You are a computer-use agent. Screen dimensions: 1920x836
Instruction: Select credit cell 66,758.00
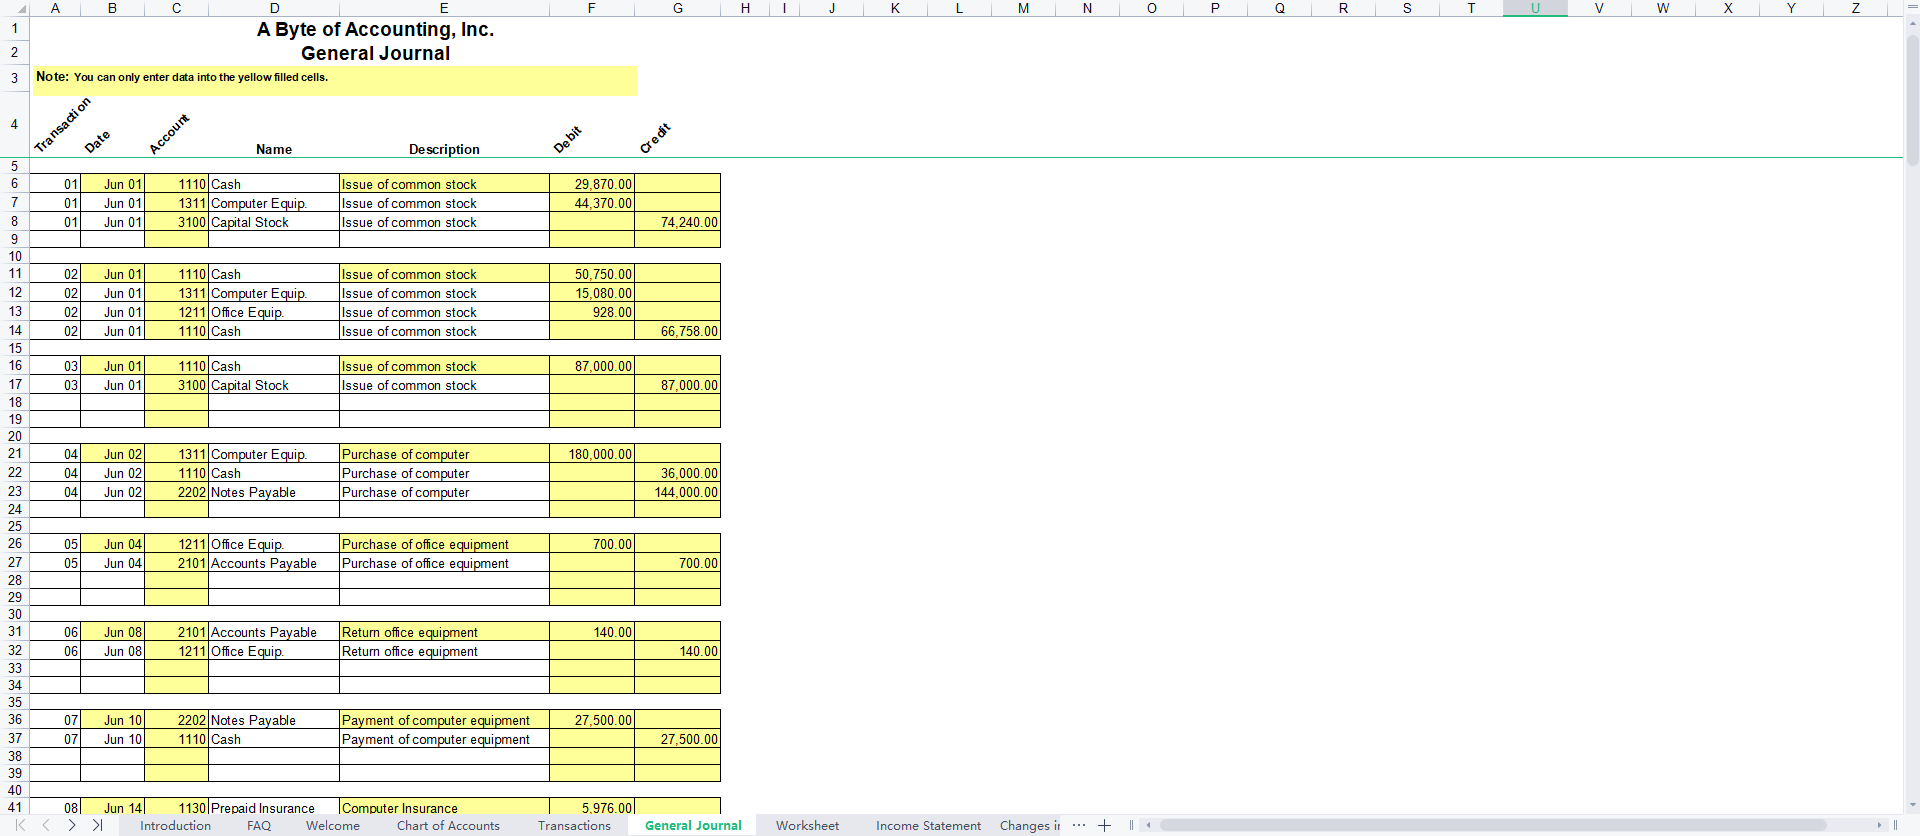pos(677,331)
